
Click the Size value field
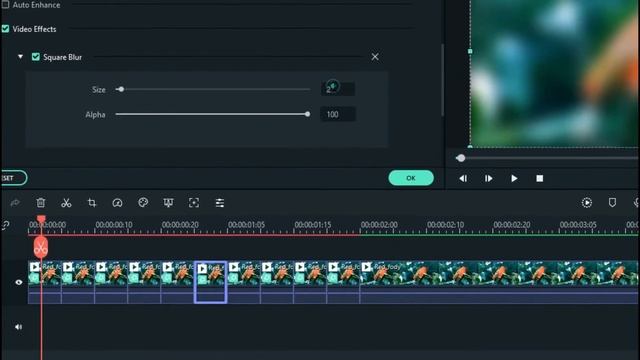point(338,89)
